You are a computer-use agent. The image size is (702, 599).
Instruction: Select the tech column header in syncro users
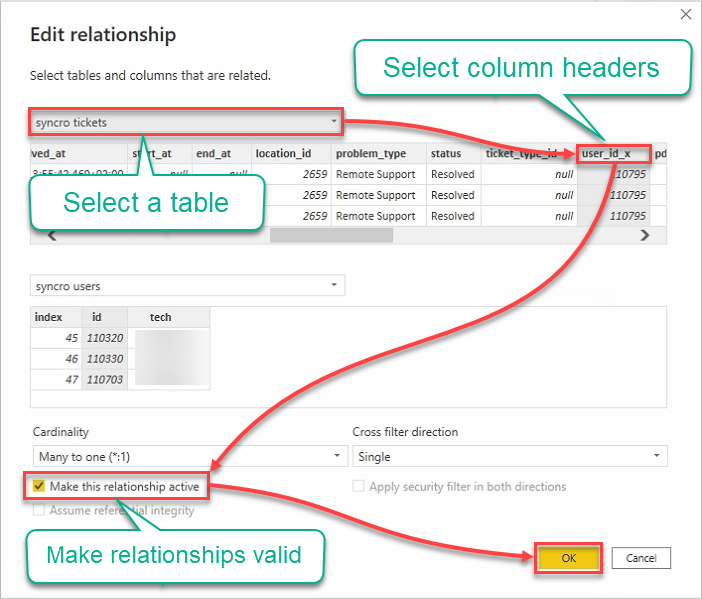coord(169,317)
